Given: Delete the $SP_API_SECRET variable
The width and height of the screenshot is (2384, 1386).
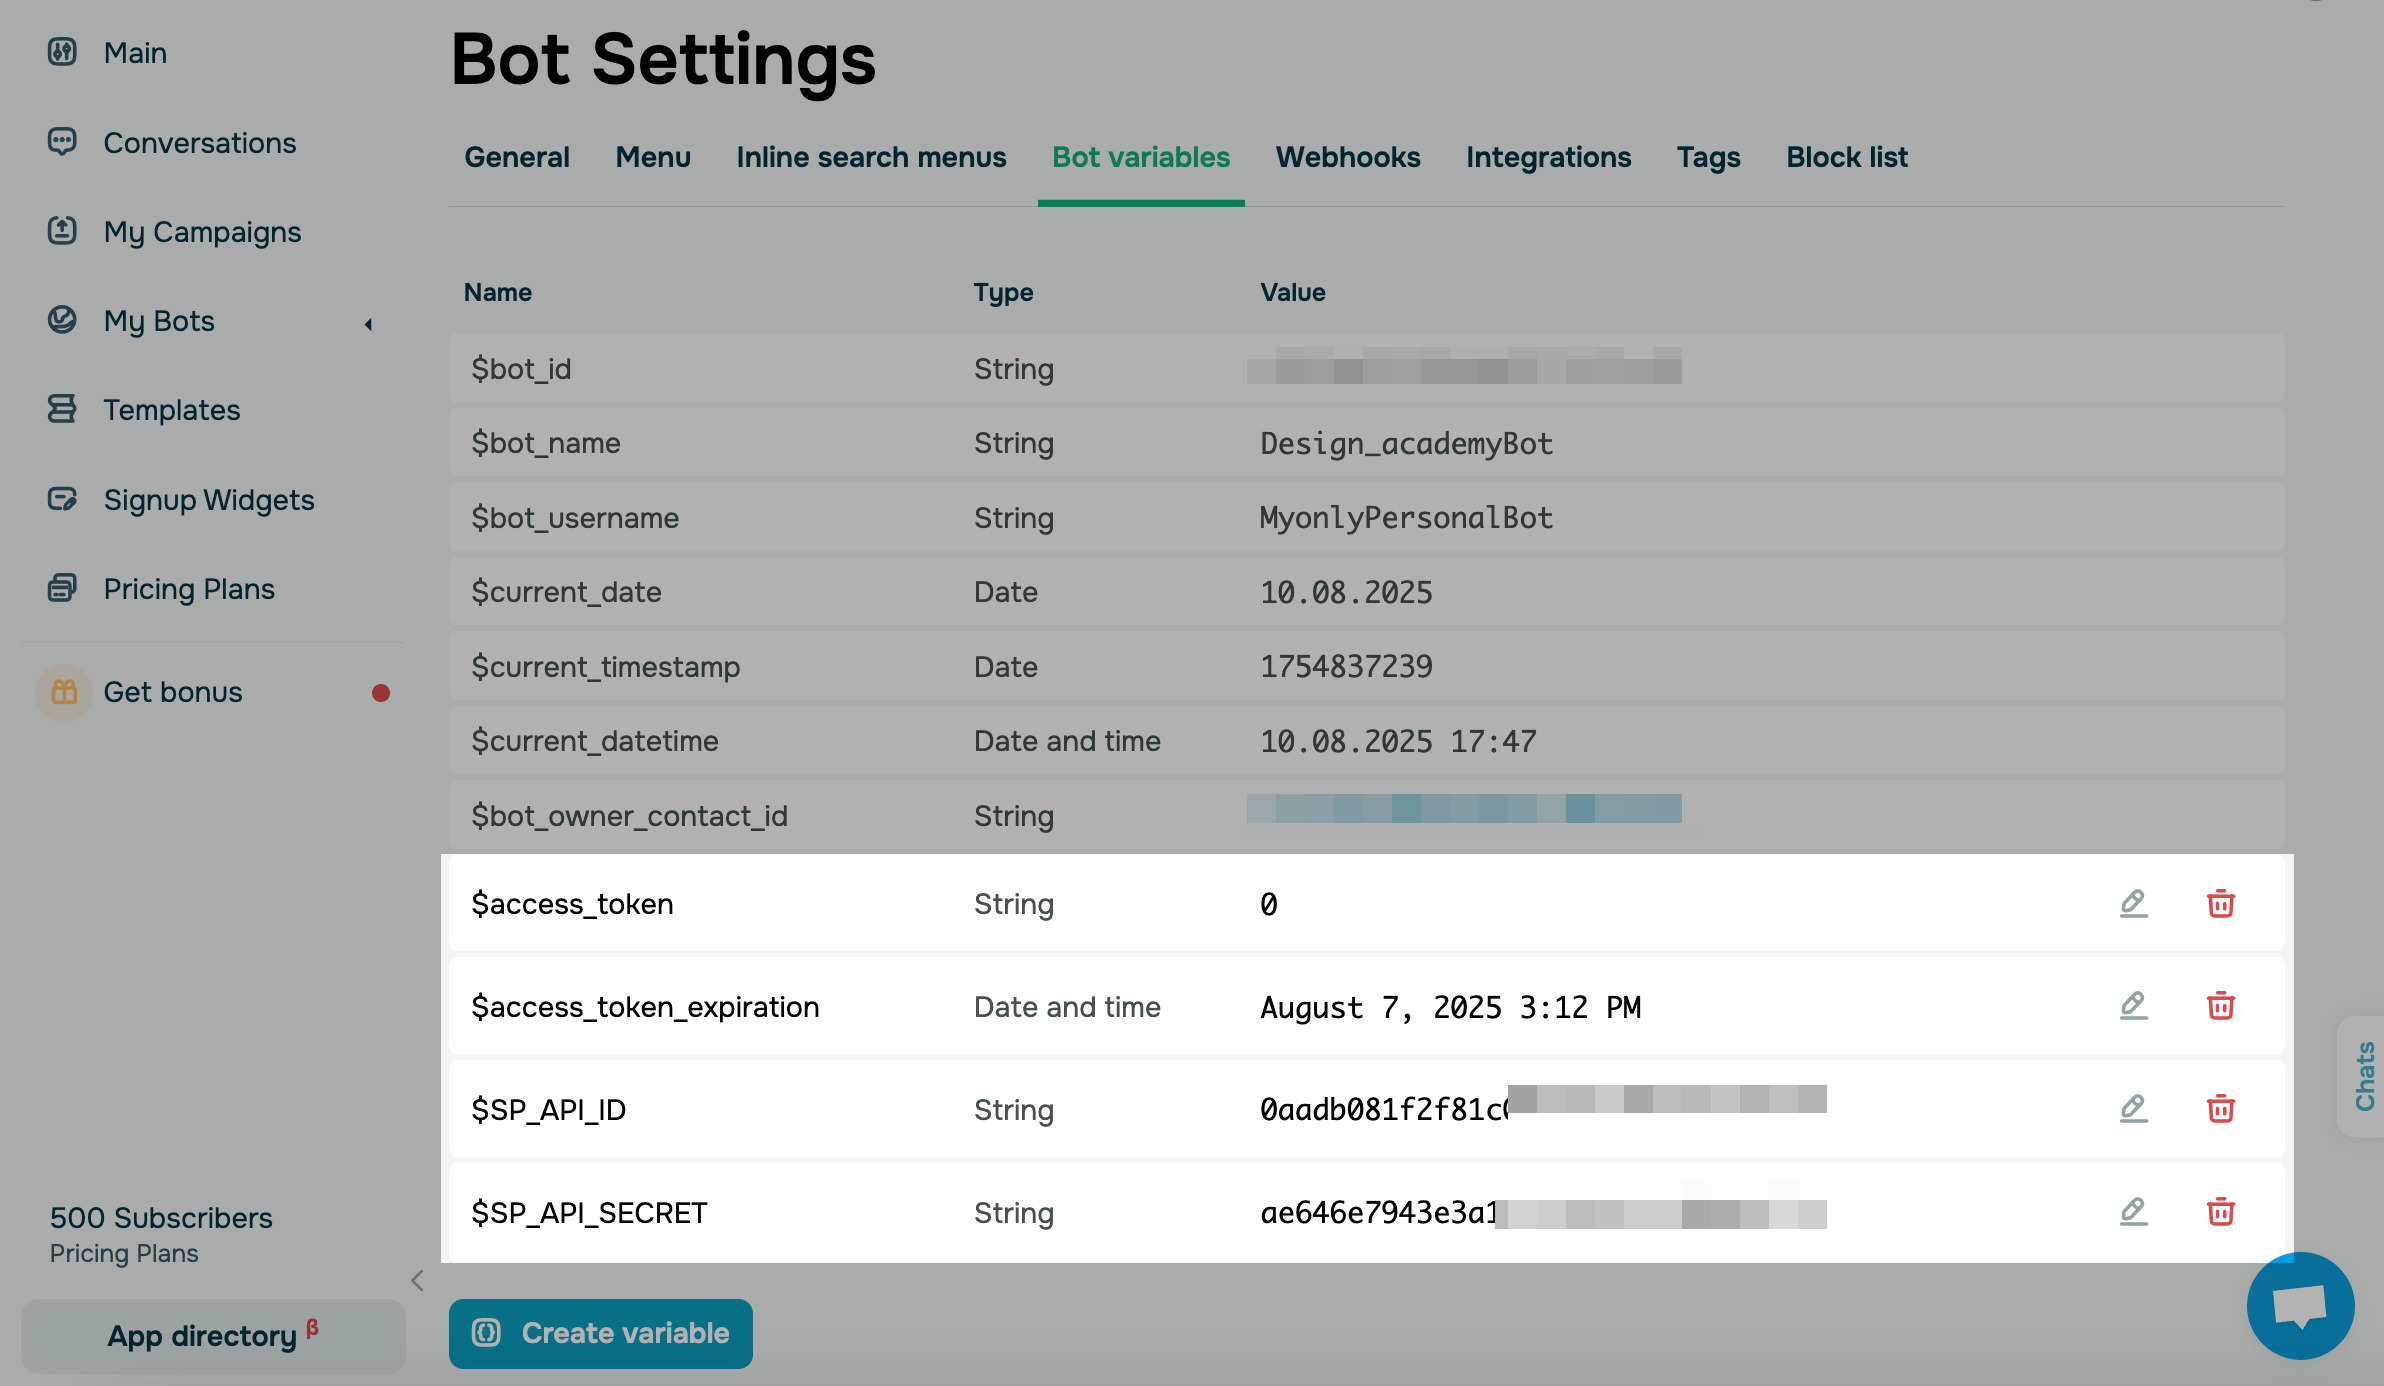Looking at the screenshot, I should tap(2220, 1211).
